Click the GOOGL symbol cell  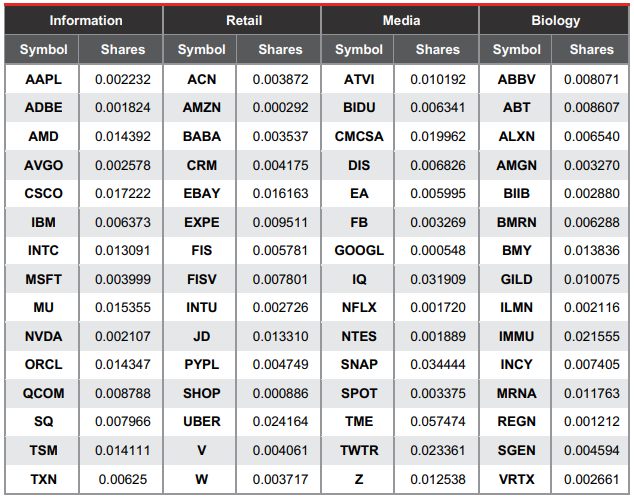coord(357,251)
